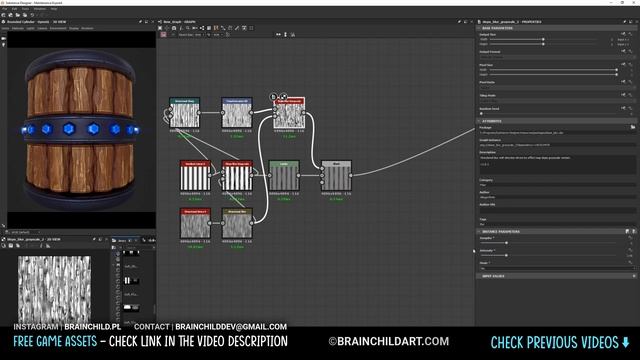The width and height of the screenshot is (640, 360).
Task: Click into the Description text field
Action: click(x=557, y=164)
